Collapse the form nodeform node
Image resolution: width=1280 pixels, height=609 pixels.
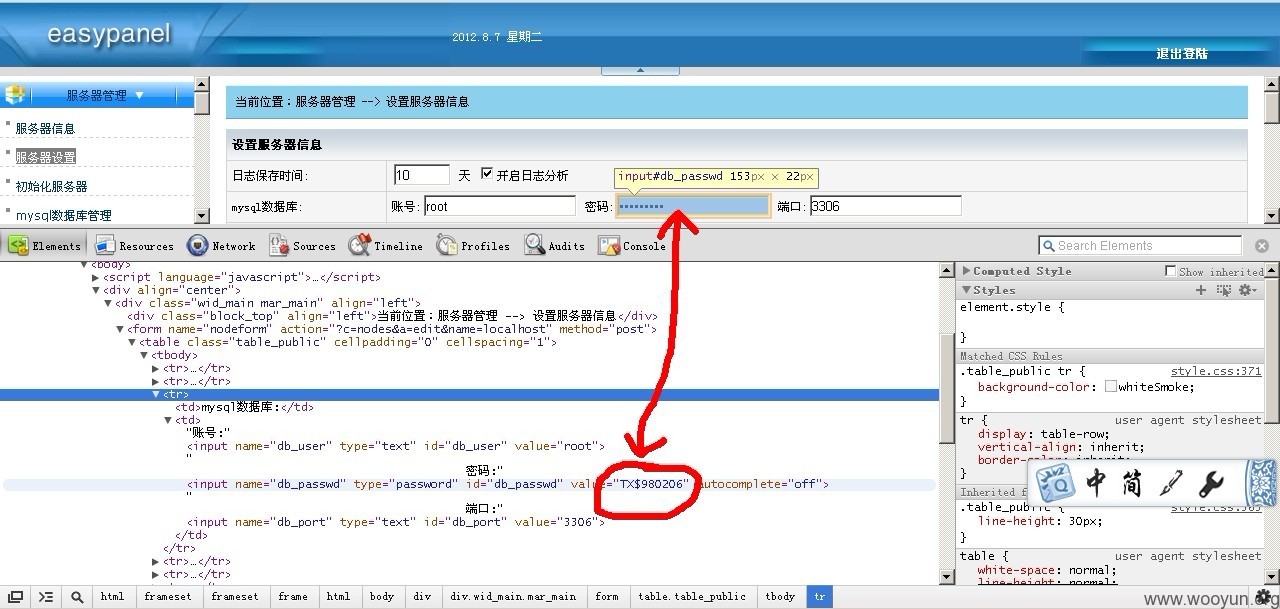(x=120, y=329)
